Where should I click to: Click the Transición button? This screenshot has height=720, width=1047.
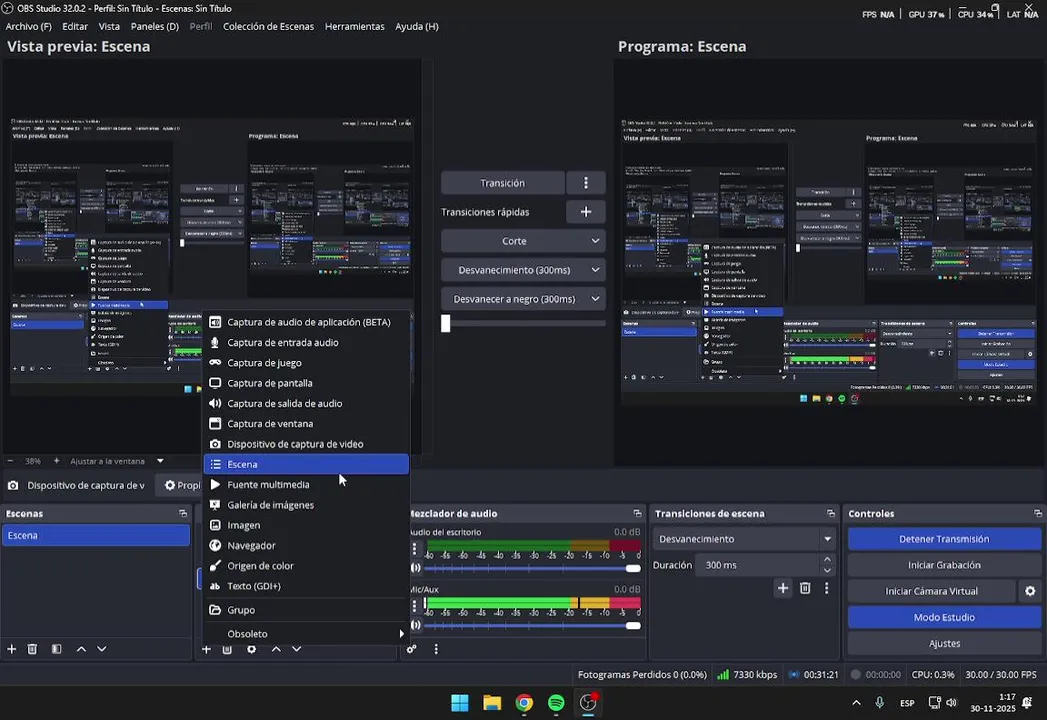[503, 183]
